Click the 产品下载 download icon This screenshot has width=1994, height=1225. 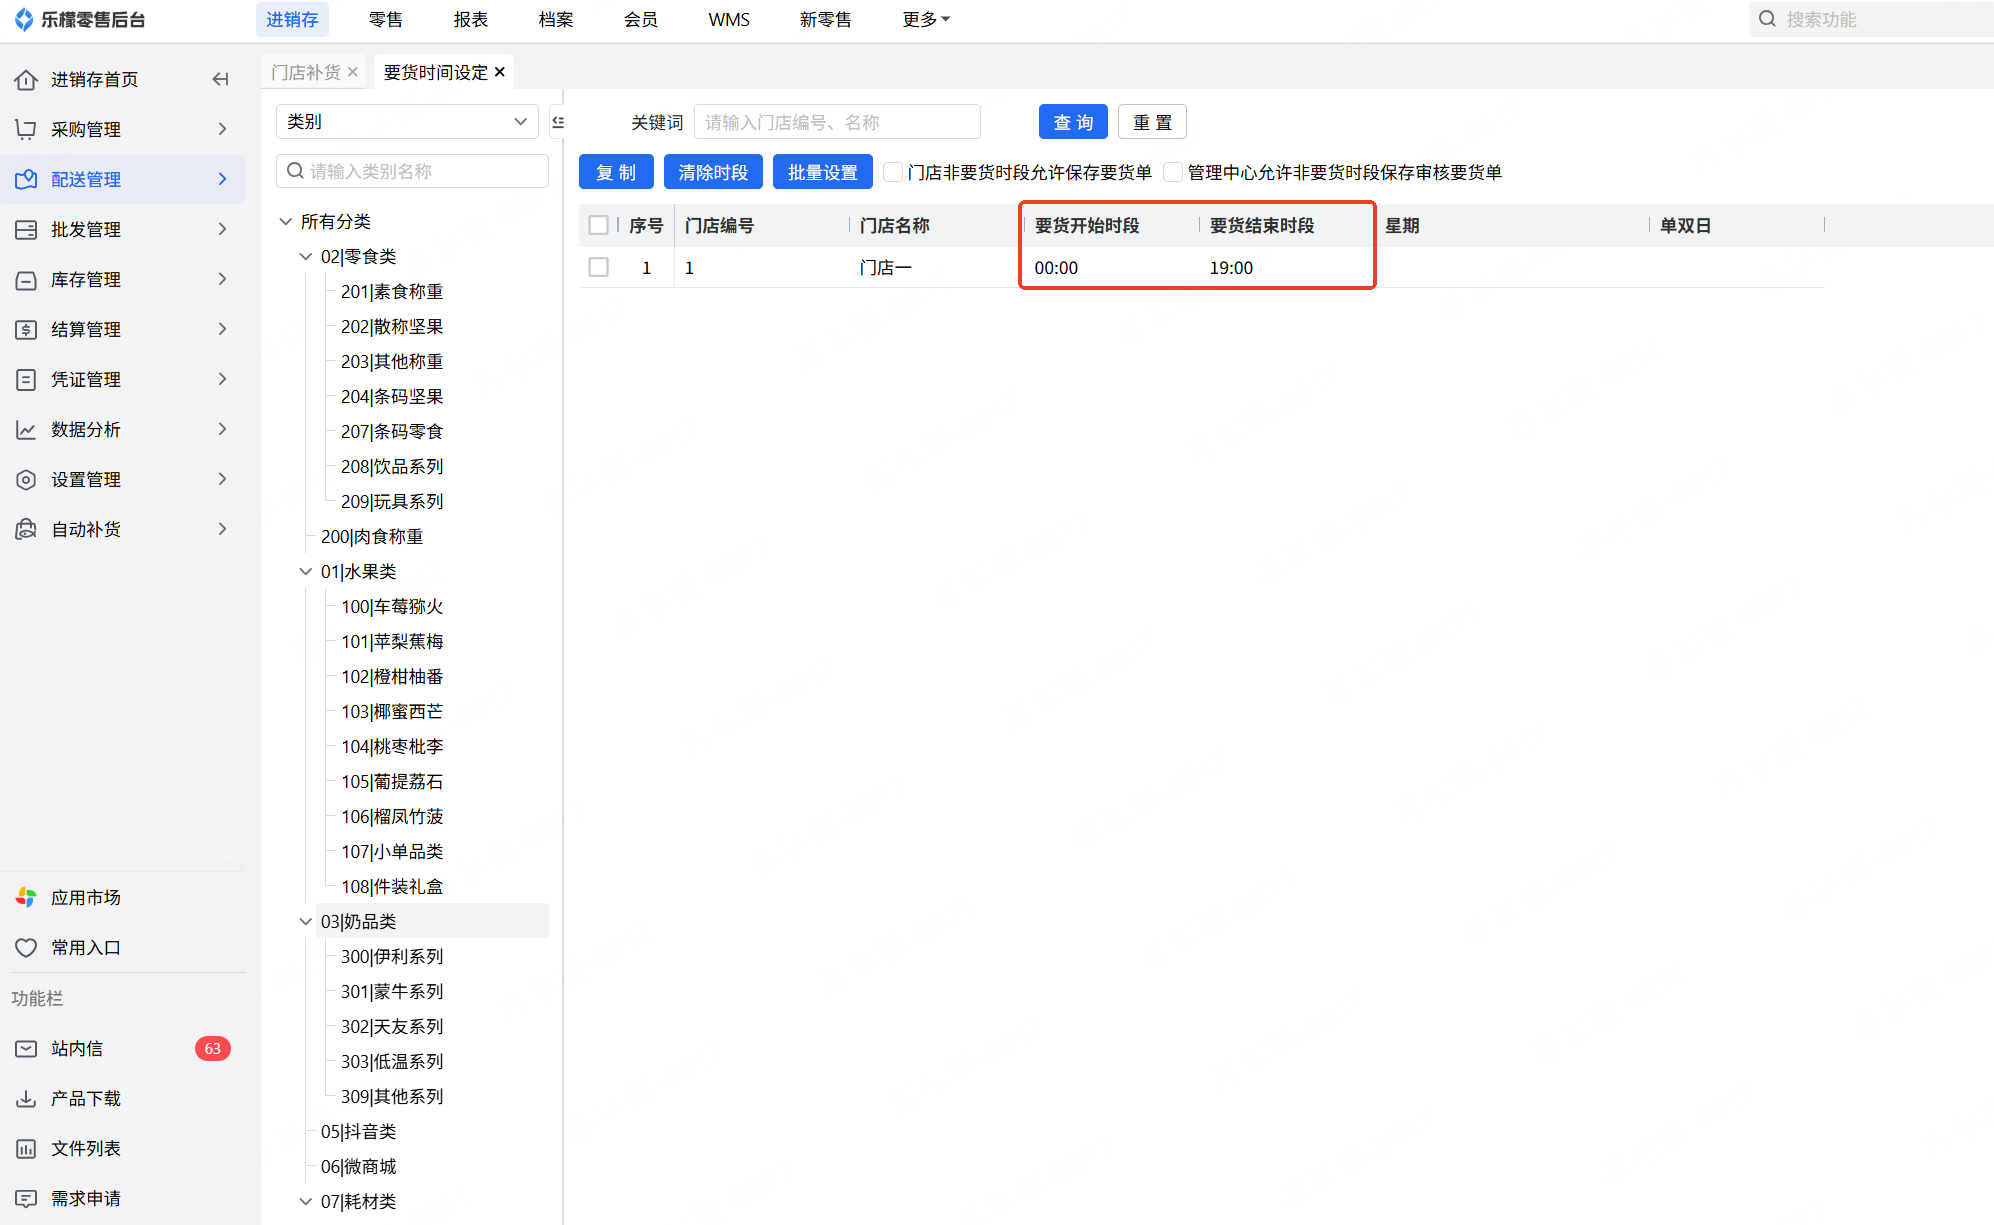26,1099
